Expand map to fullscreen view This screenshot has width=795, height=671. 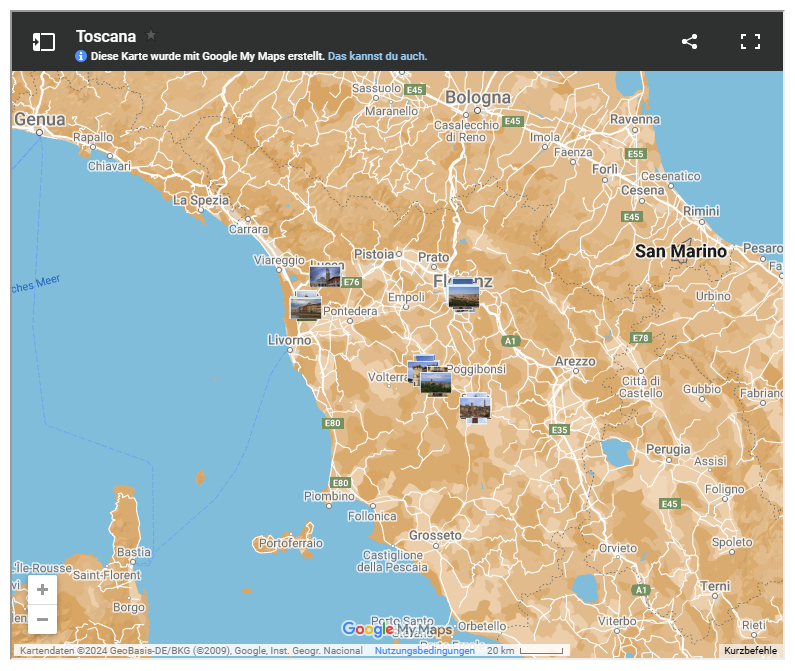coord(750,42)
